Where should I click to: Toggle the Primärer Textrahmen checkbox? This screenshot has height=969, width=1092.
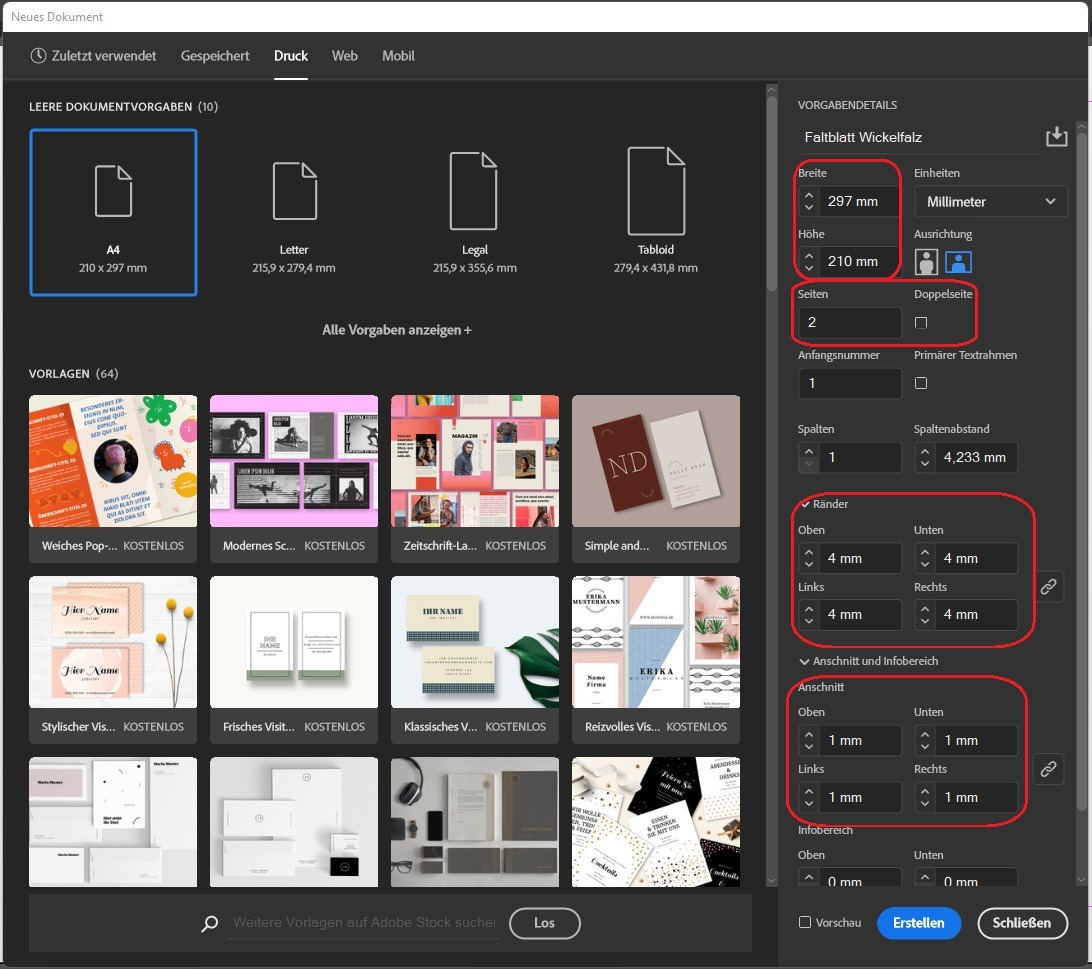[x=921, y=383]
